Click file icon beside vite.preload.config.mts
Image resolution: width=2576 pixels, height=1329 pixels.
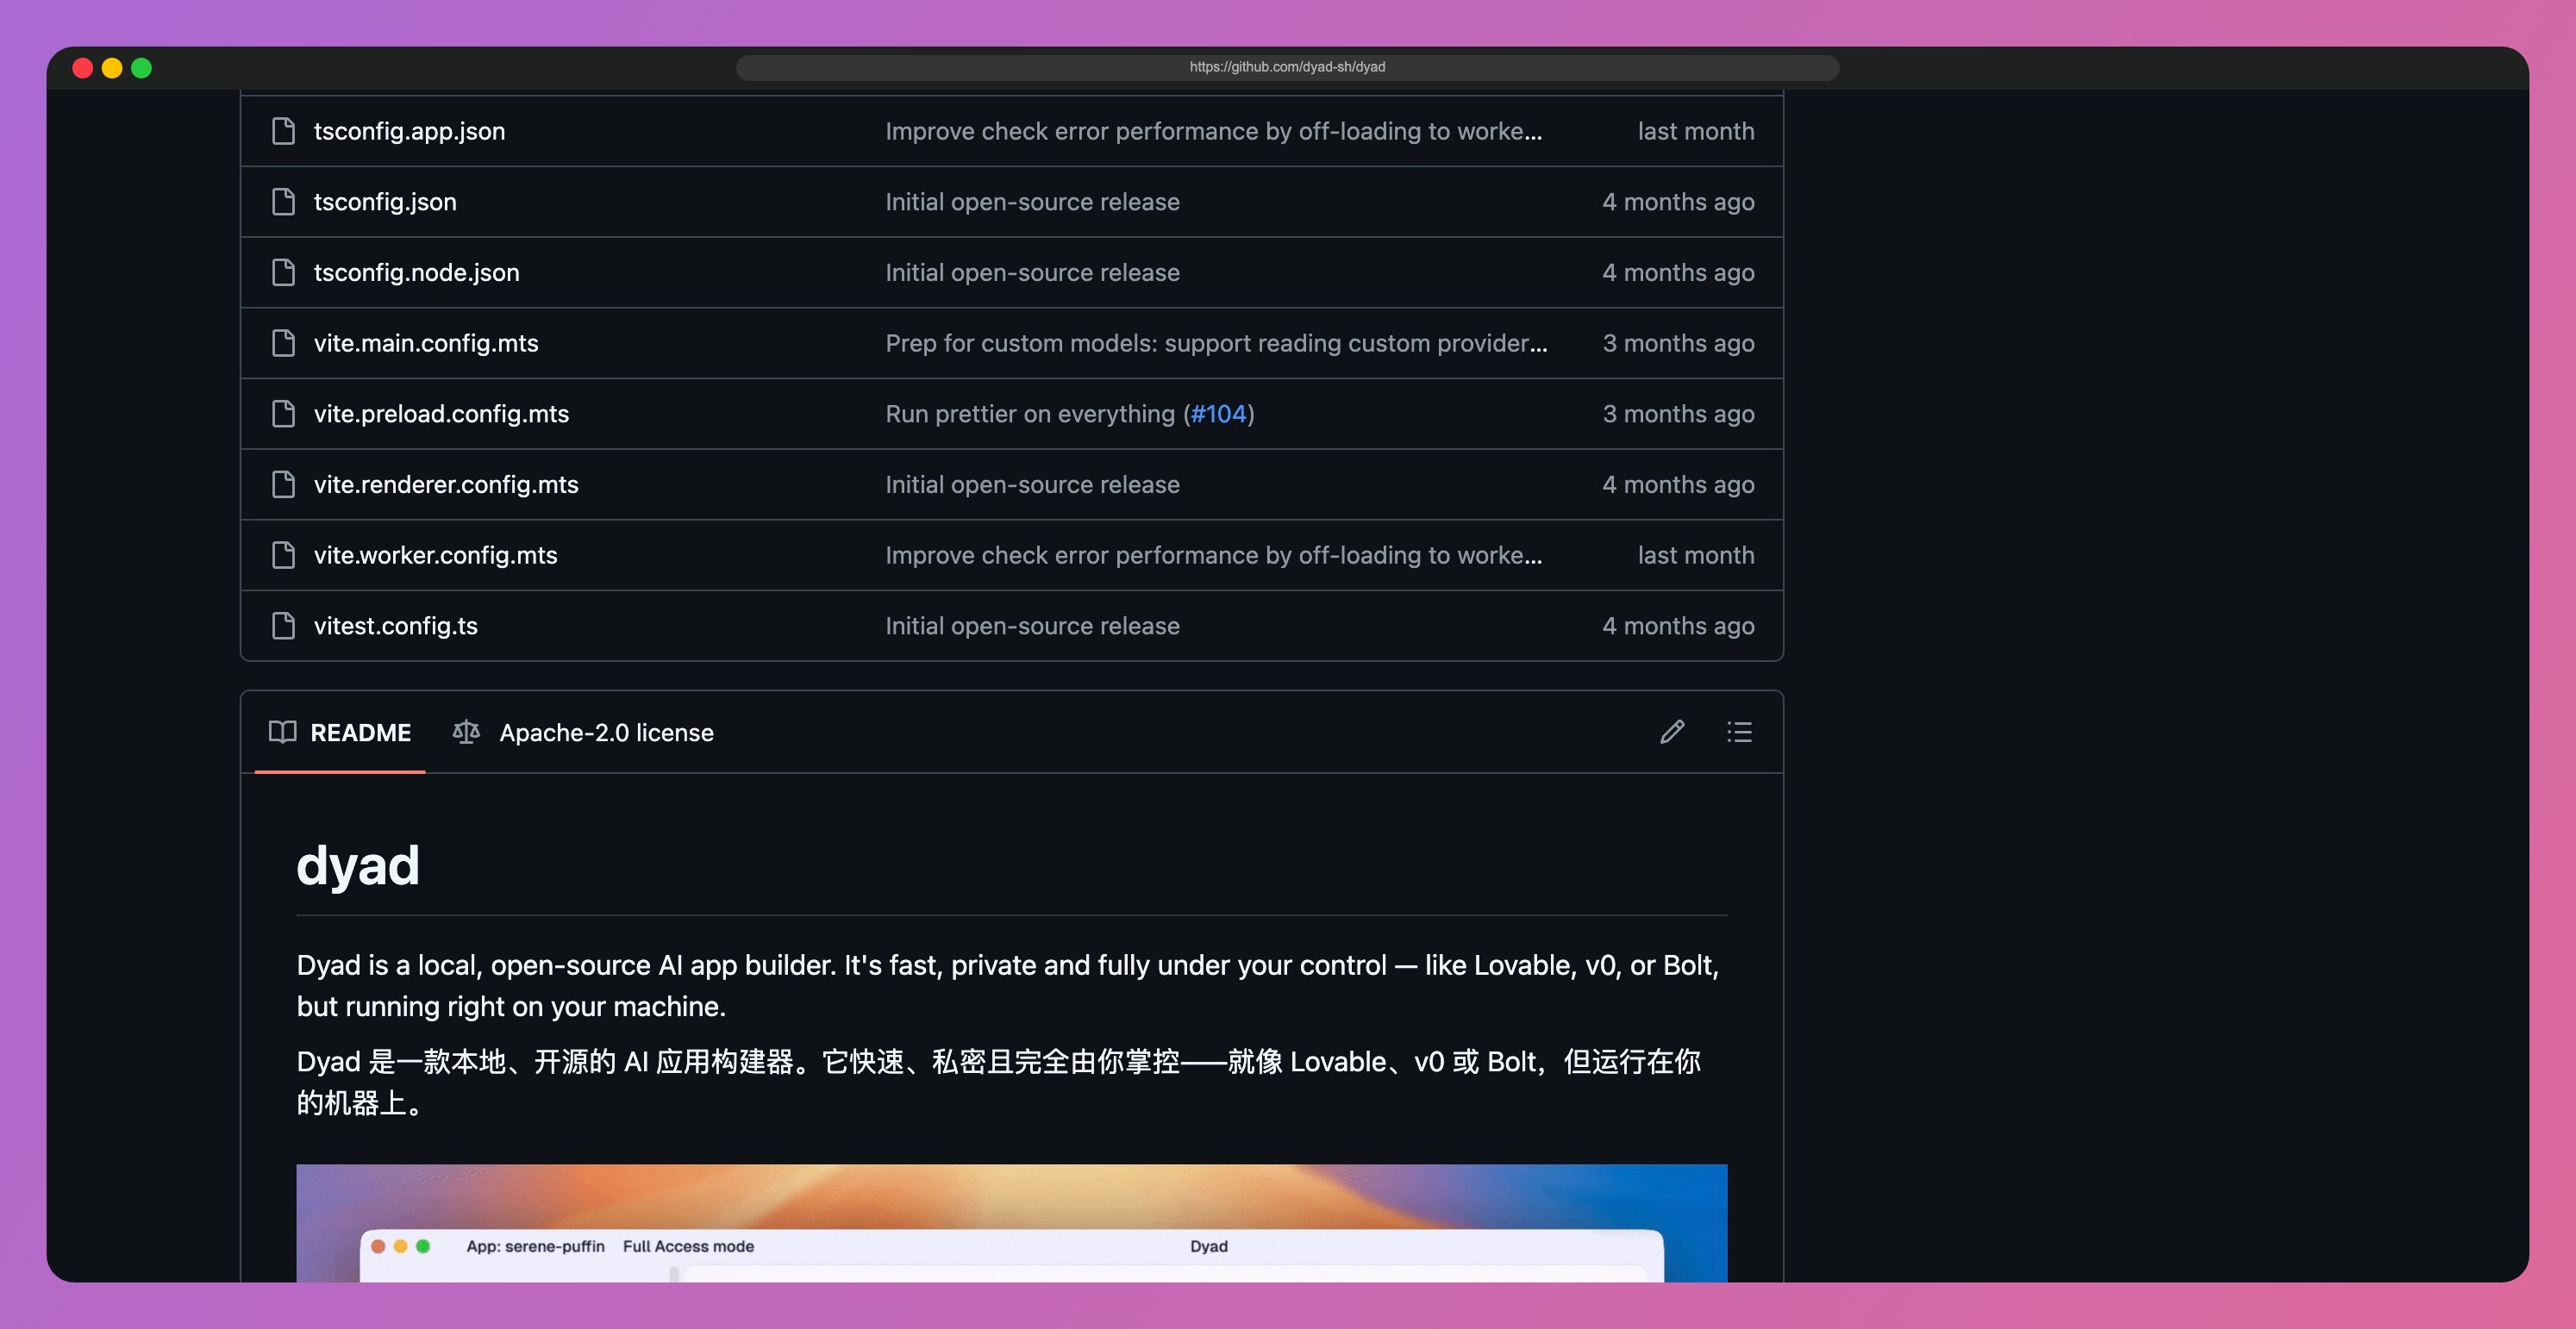(284, 414)
